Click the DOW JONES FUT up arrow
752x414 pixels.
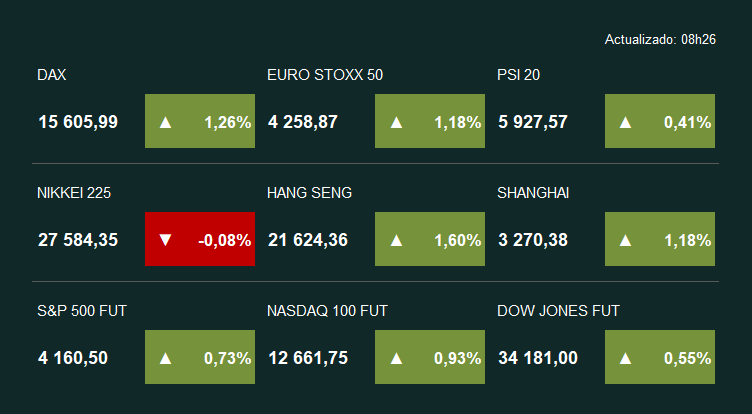(626, 358)
